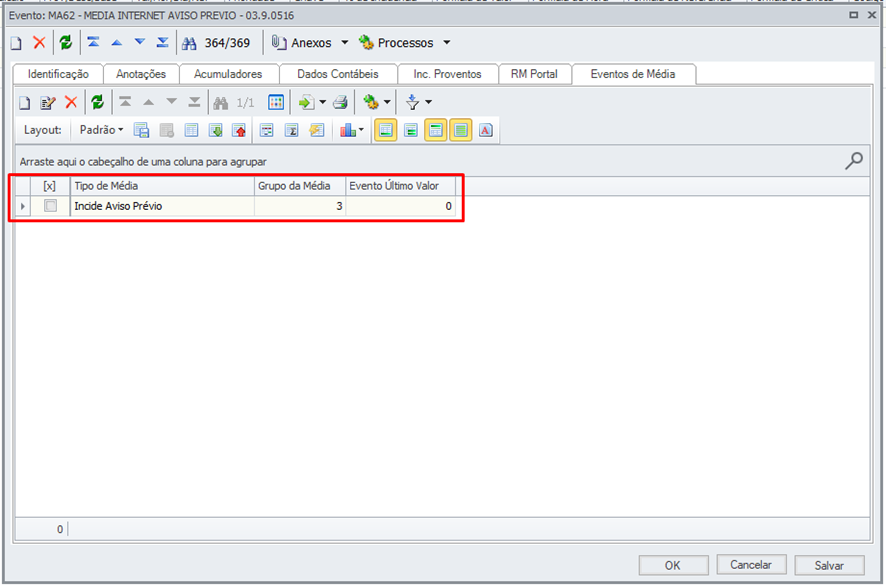Switch to the RM Portal tab
Image resolution: width=886 pixels, height=586 pixels.
[x=534, y=74]
